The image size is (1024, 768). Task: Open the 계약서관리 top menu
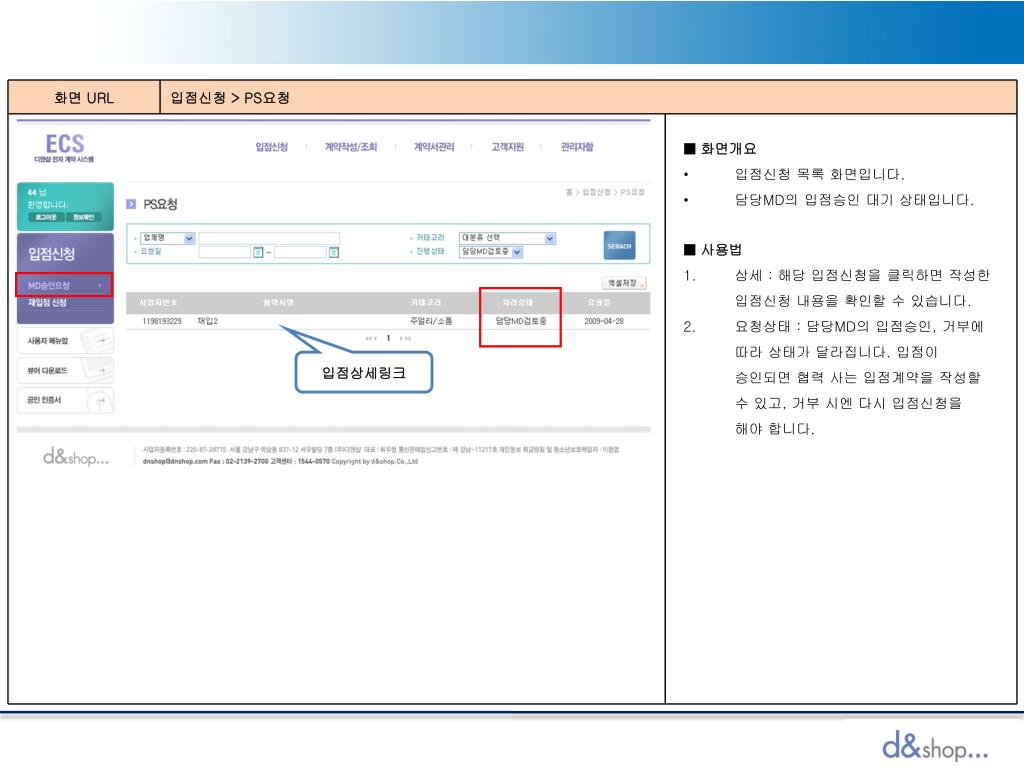coord(434,147)
